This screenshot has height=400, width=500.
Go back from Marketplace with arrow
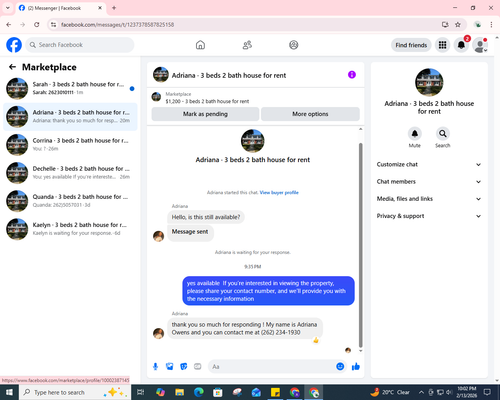[12, 67]
